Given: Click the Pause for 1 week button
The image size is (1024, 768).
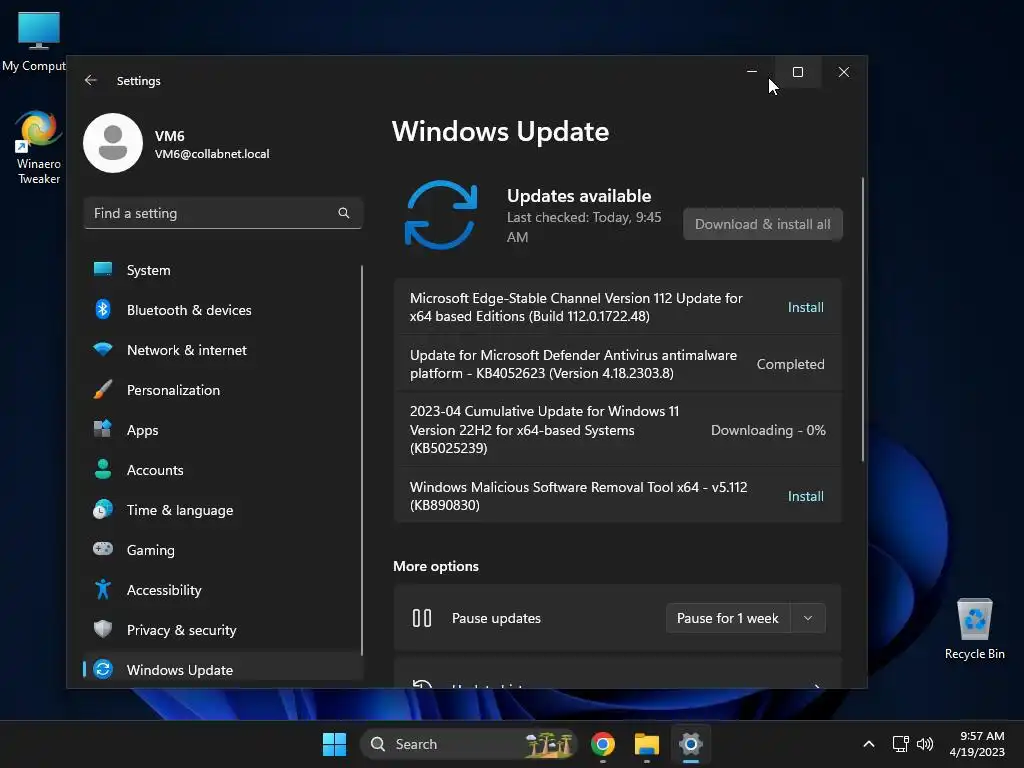Looking at the screenshot, I should [728, 618].
